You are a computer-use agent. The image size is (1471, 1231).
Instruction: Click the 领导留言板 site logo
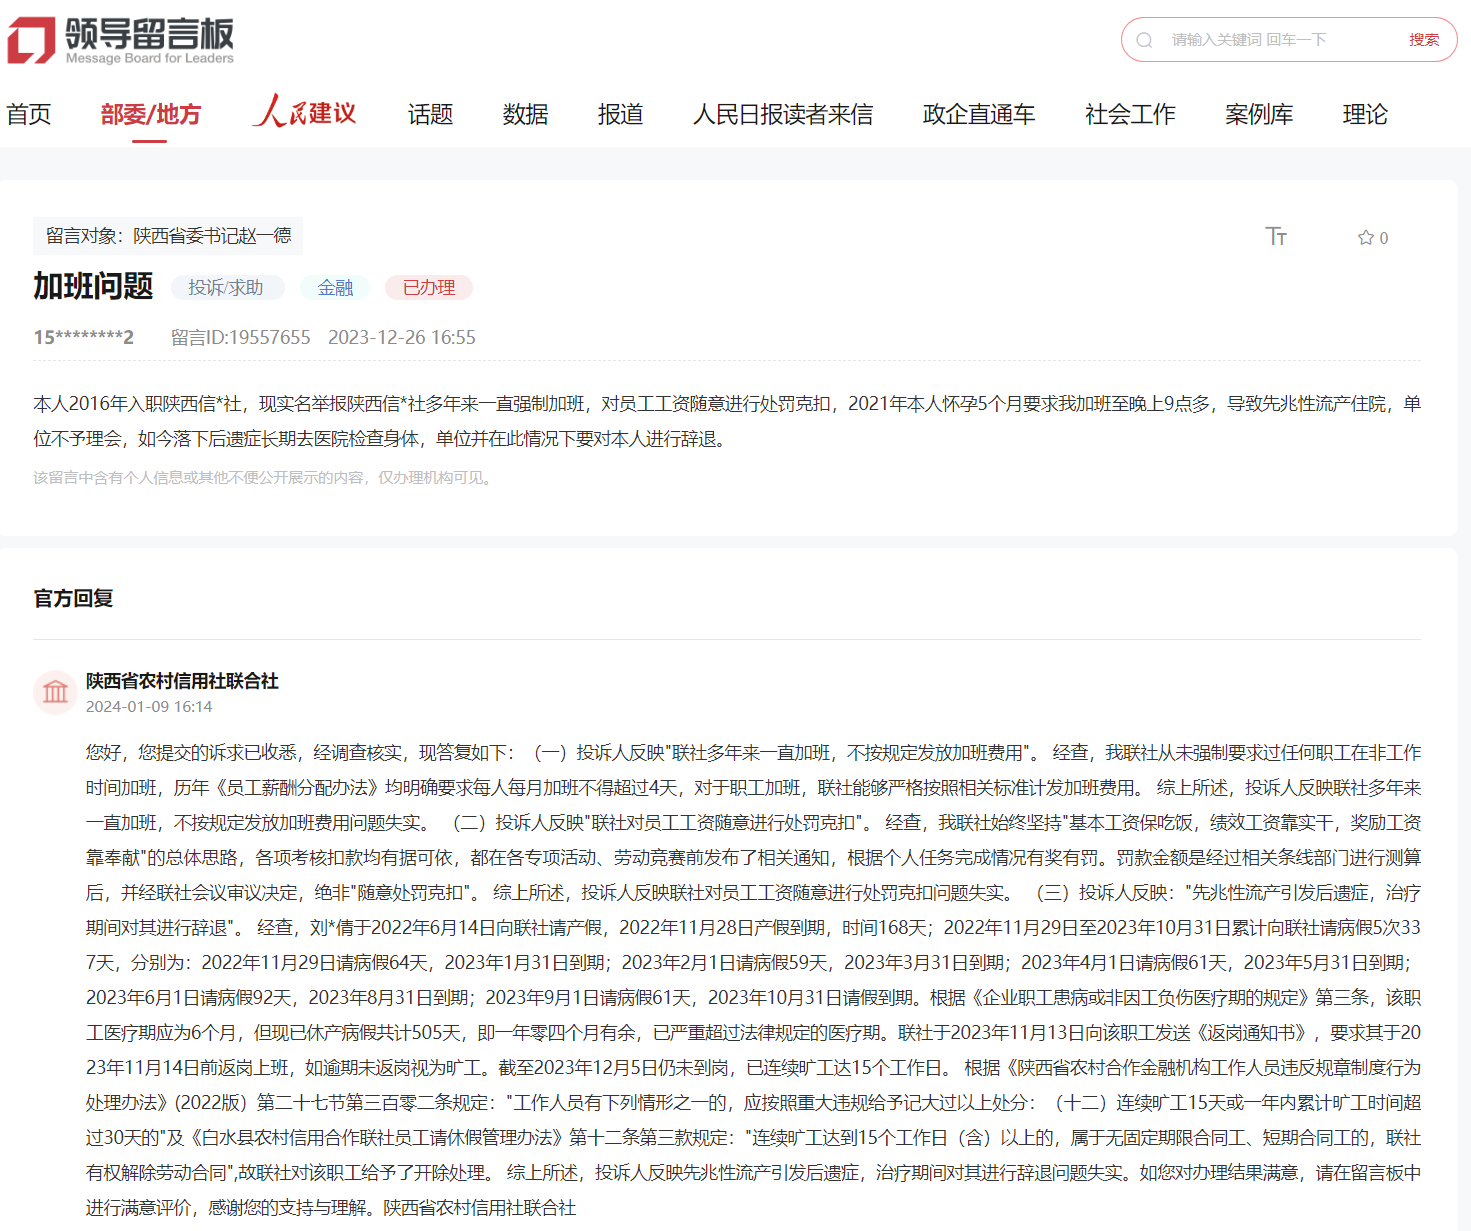(x=121, y=40)
